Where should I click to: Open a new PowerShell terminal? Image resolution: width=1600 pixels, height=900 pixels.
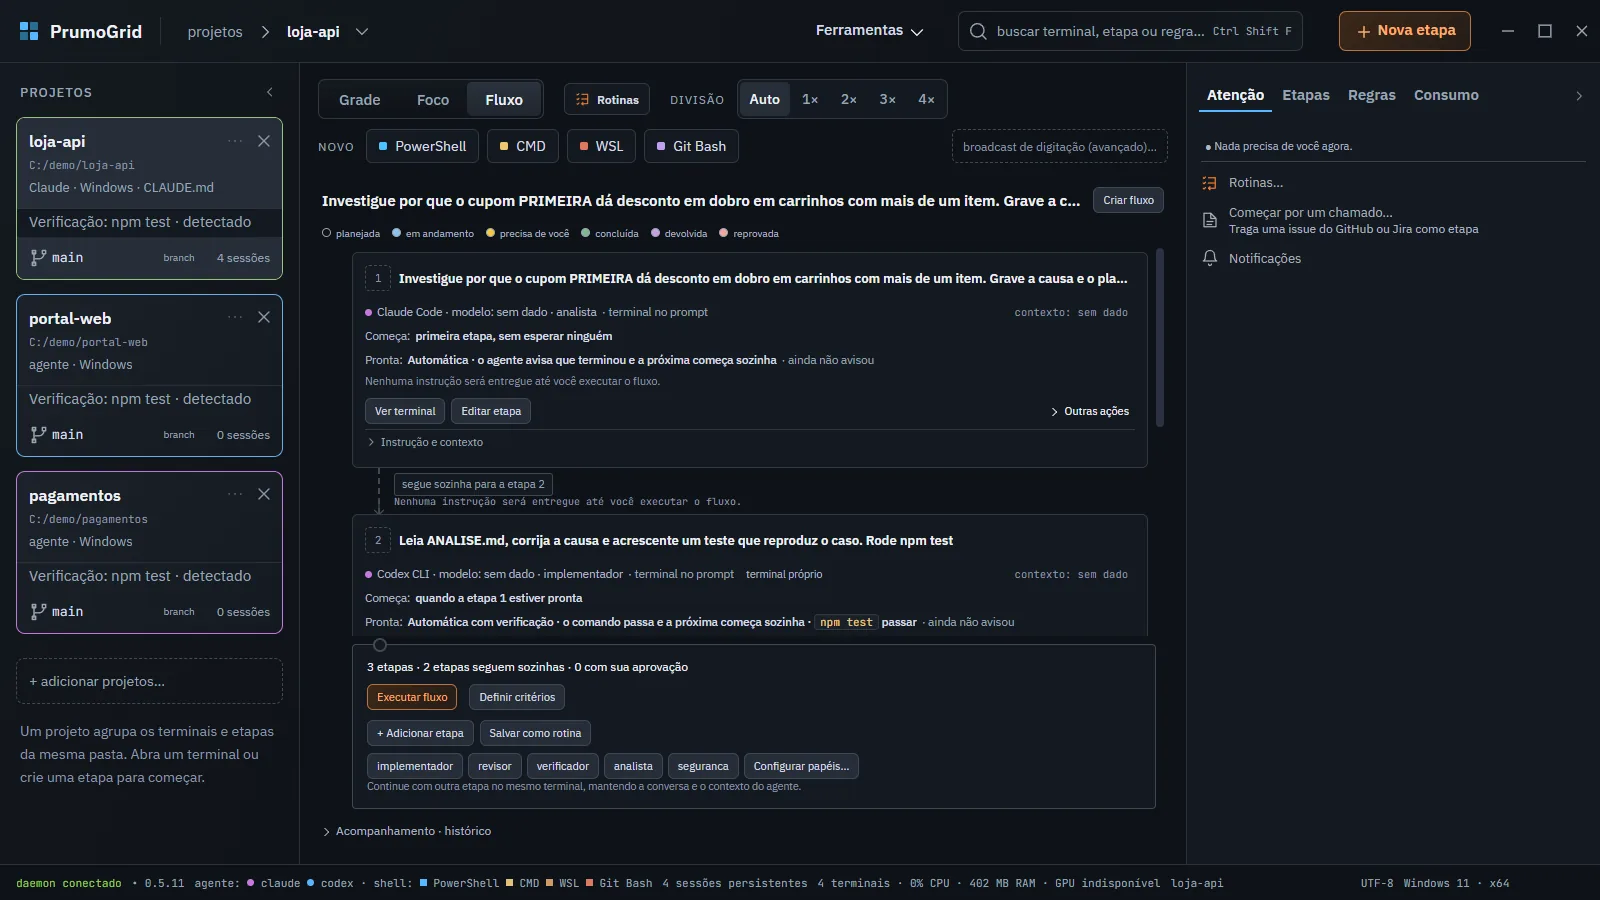pyautogui.click(x=422, y=146)
